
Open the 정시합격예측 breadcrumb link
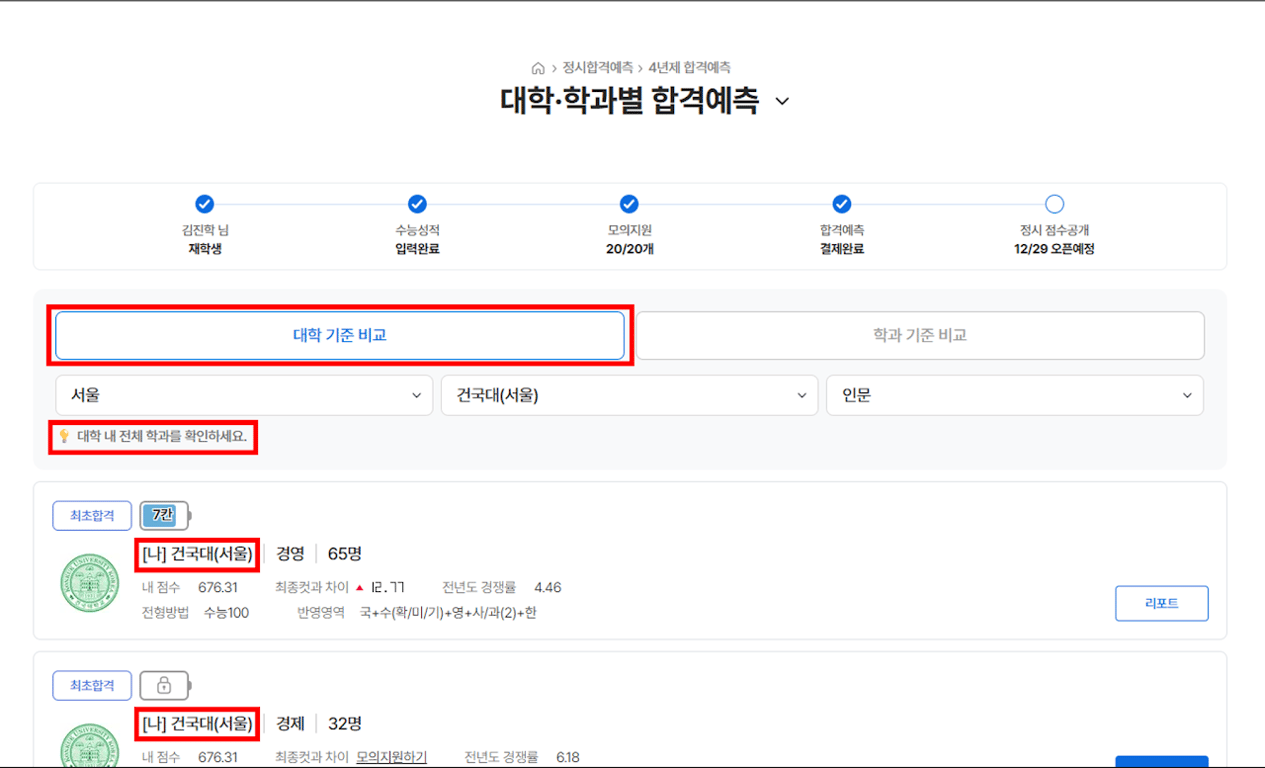tap(598, 68)
